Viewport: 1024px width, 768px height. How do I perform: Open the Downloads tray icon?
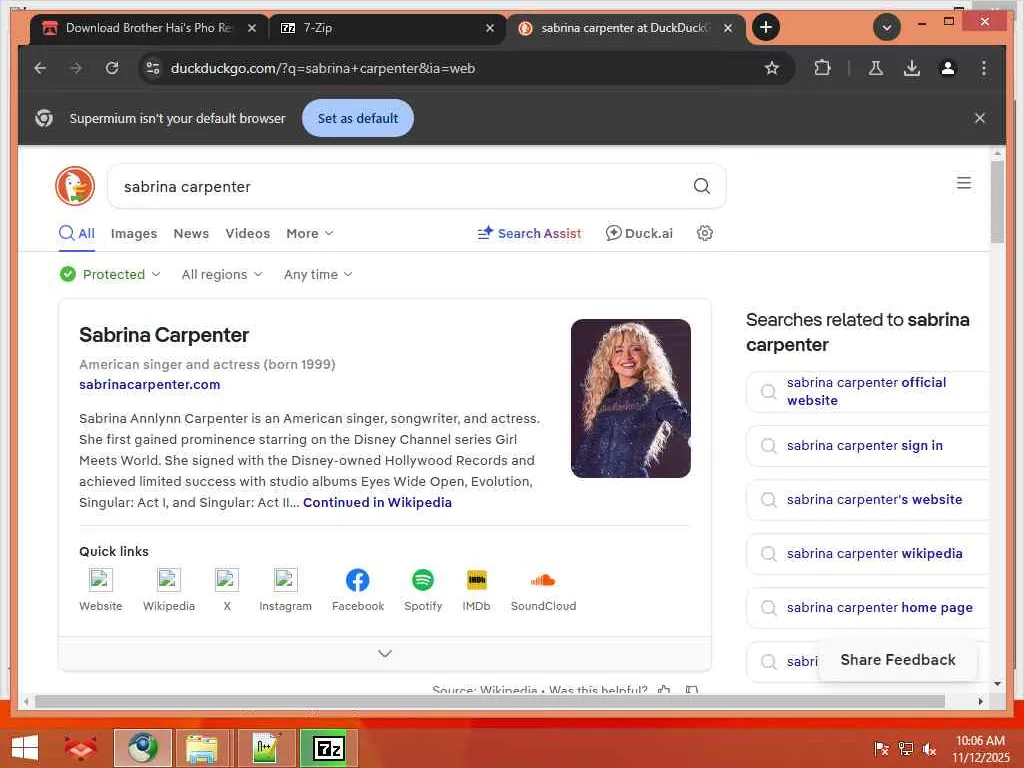click(x=912, y=68)
